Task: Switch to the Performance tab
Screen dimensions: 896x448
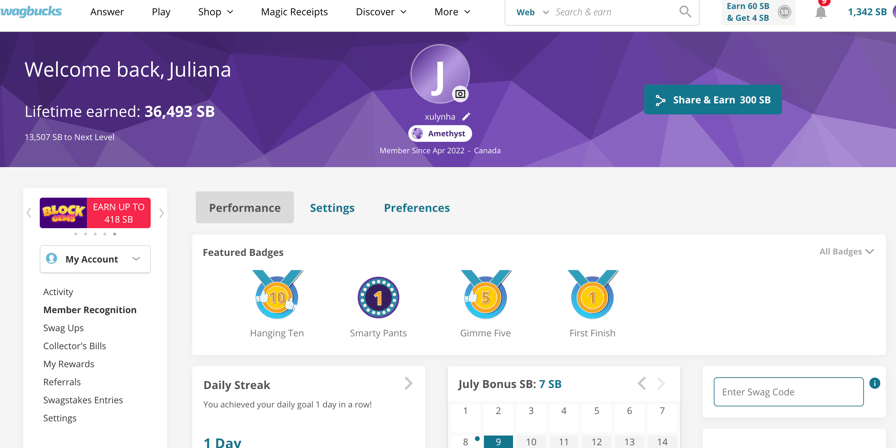Action: (x=245, y=207)
